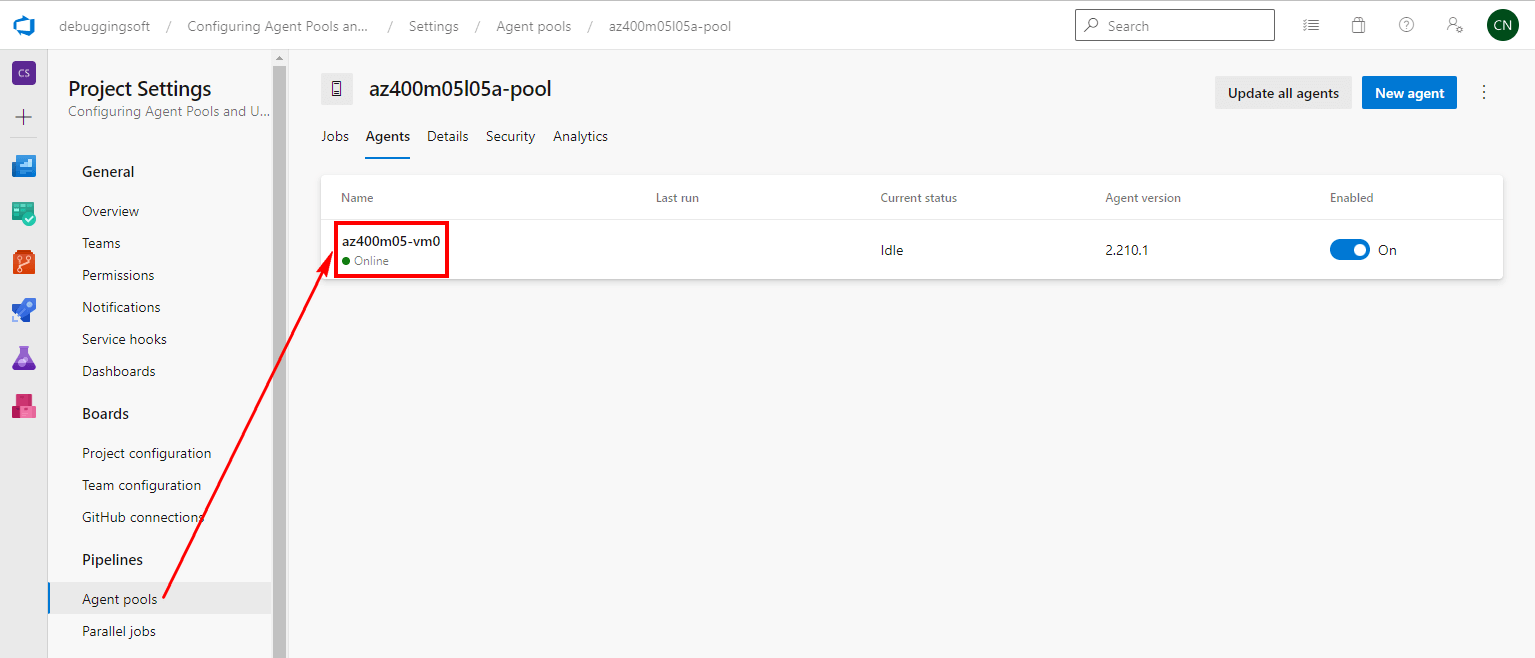Screen dimensions: 1535x658
Task: Open Repos from the left sidebar
Action: [23, 261]
